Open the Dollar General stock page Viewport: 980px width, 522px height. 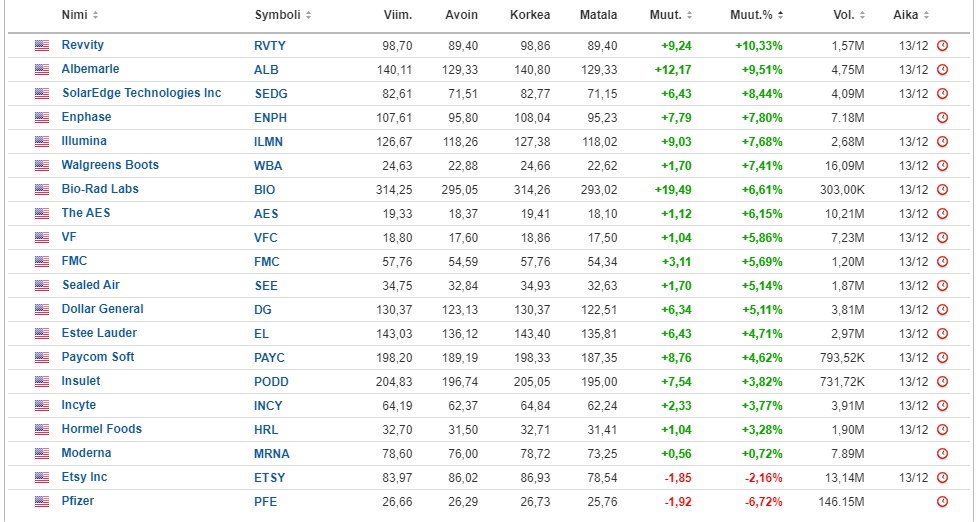102,309
